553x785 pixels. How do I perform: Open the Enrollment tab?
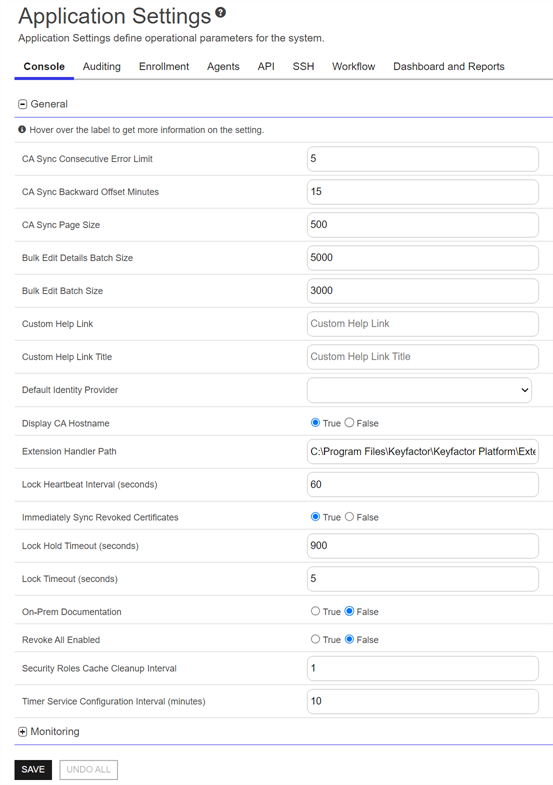(164, 67)
